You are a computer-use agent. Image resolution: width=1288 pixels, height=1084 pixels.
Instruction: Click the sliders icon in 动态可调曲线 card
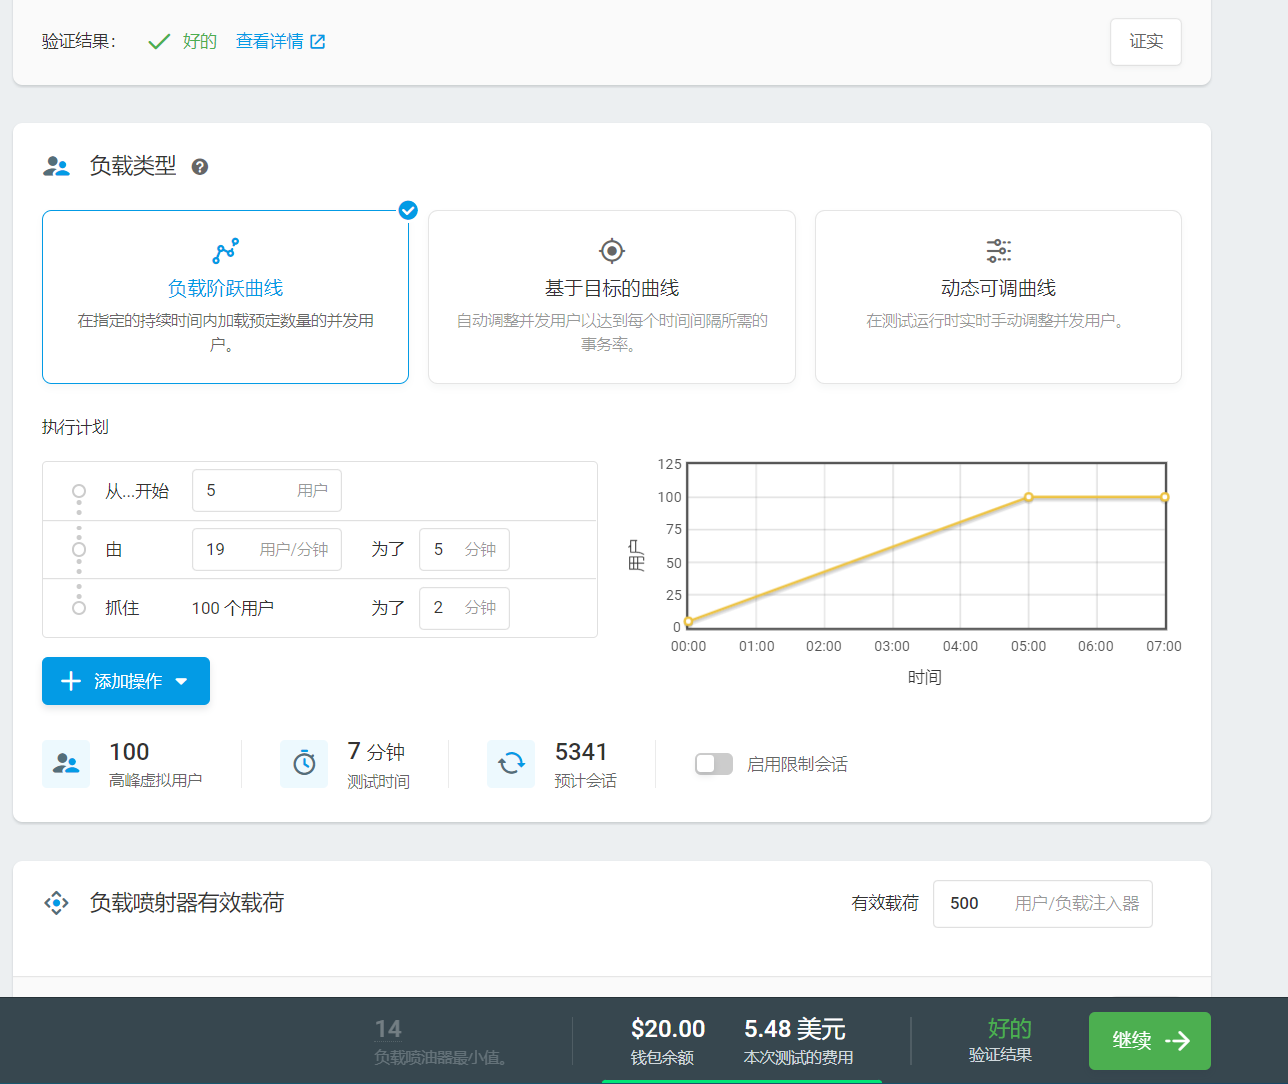(999, 250)
